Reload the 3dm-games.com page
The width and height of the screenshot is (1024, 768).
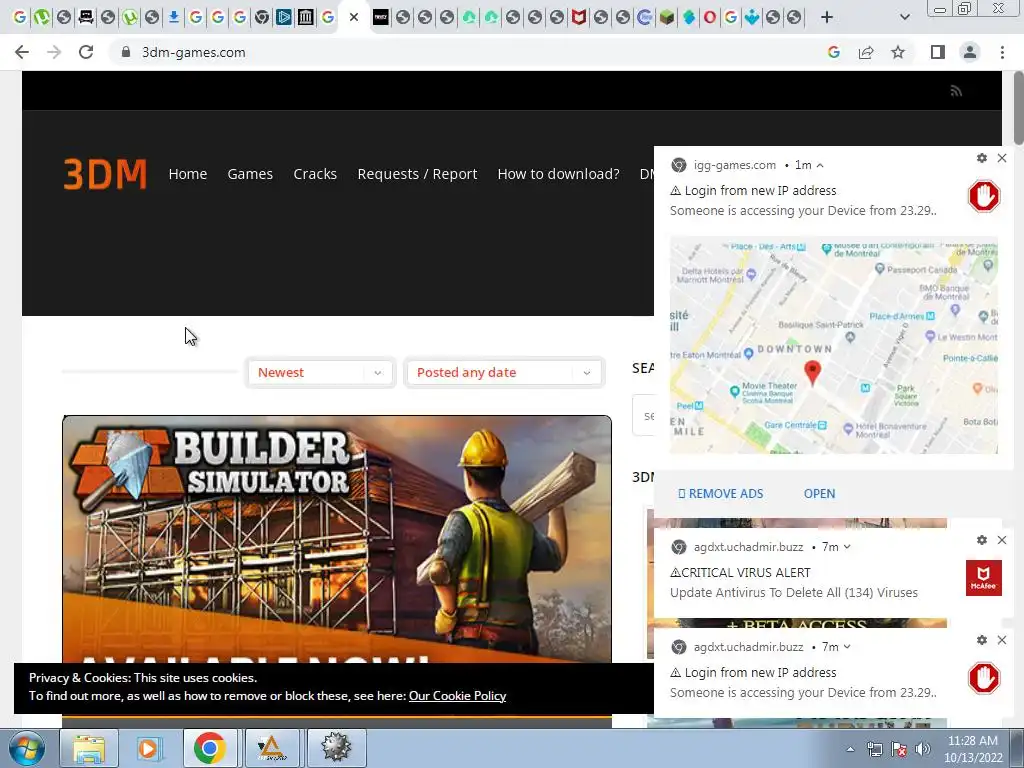coord(86,52)
